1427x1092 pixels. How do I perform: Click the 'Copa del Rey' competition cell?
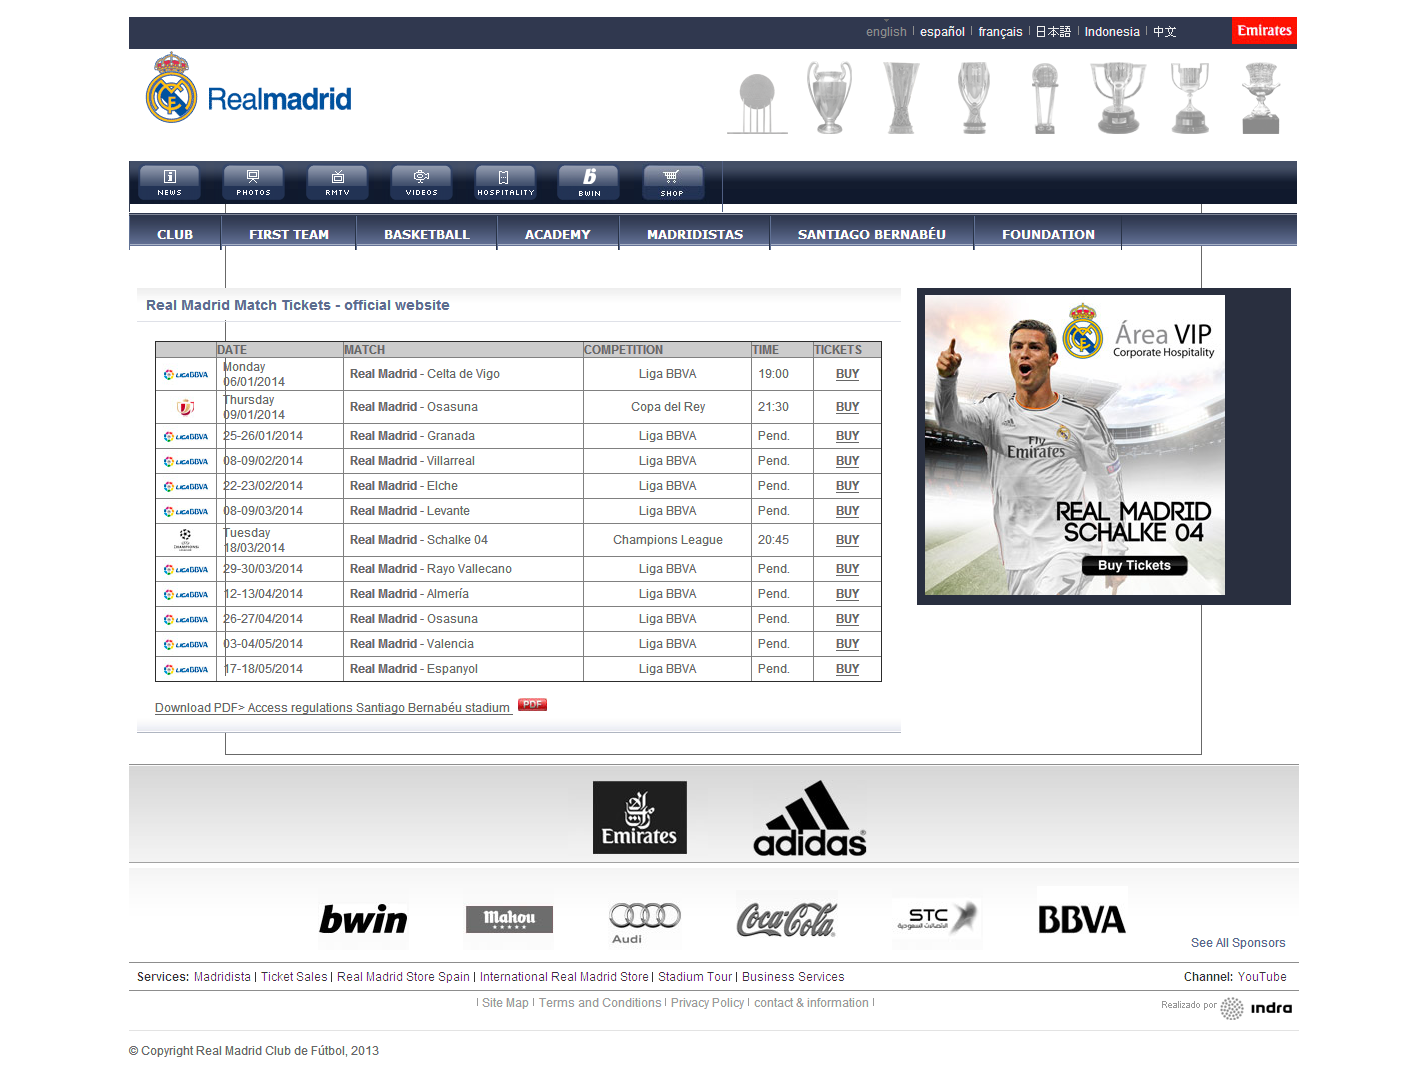pos(667,407)
